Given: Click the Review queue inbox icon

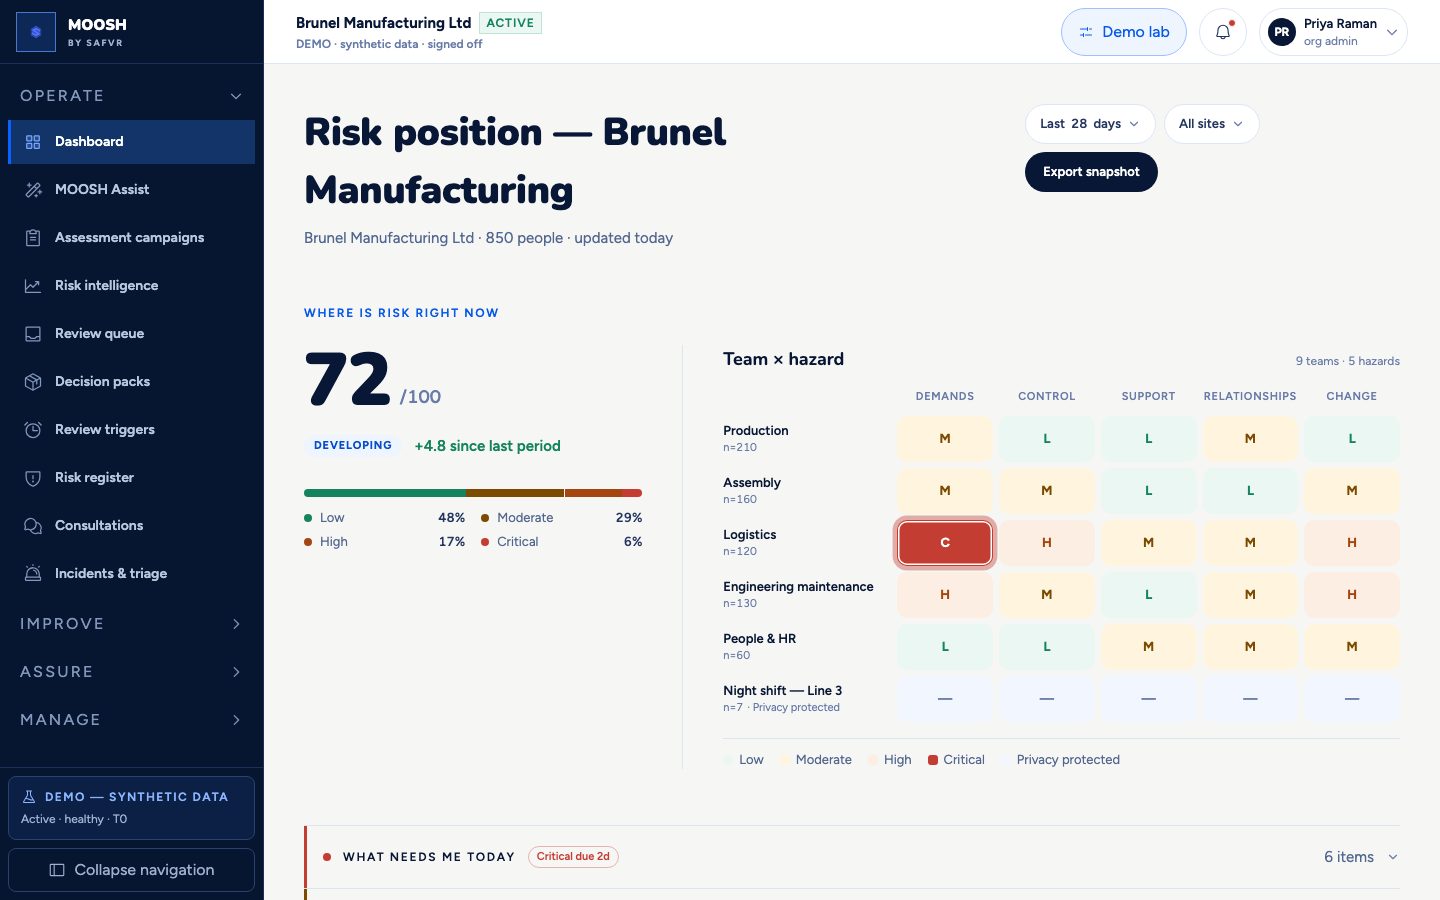Looking at the screenshot, I should (33, 334).
